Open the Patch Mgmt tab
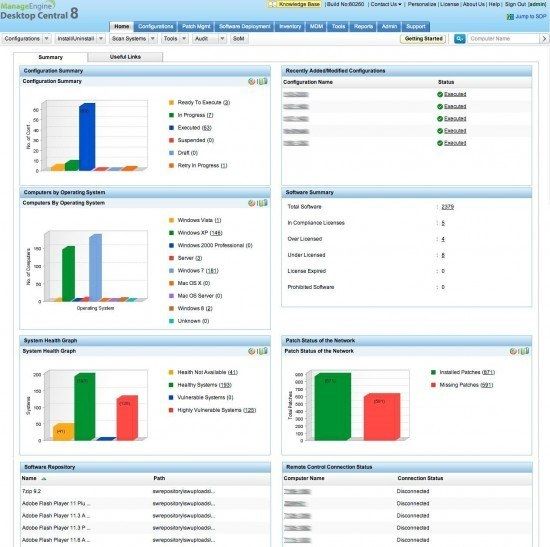The image size is (550, 547). pyautogui.click(x=196, y=27)
